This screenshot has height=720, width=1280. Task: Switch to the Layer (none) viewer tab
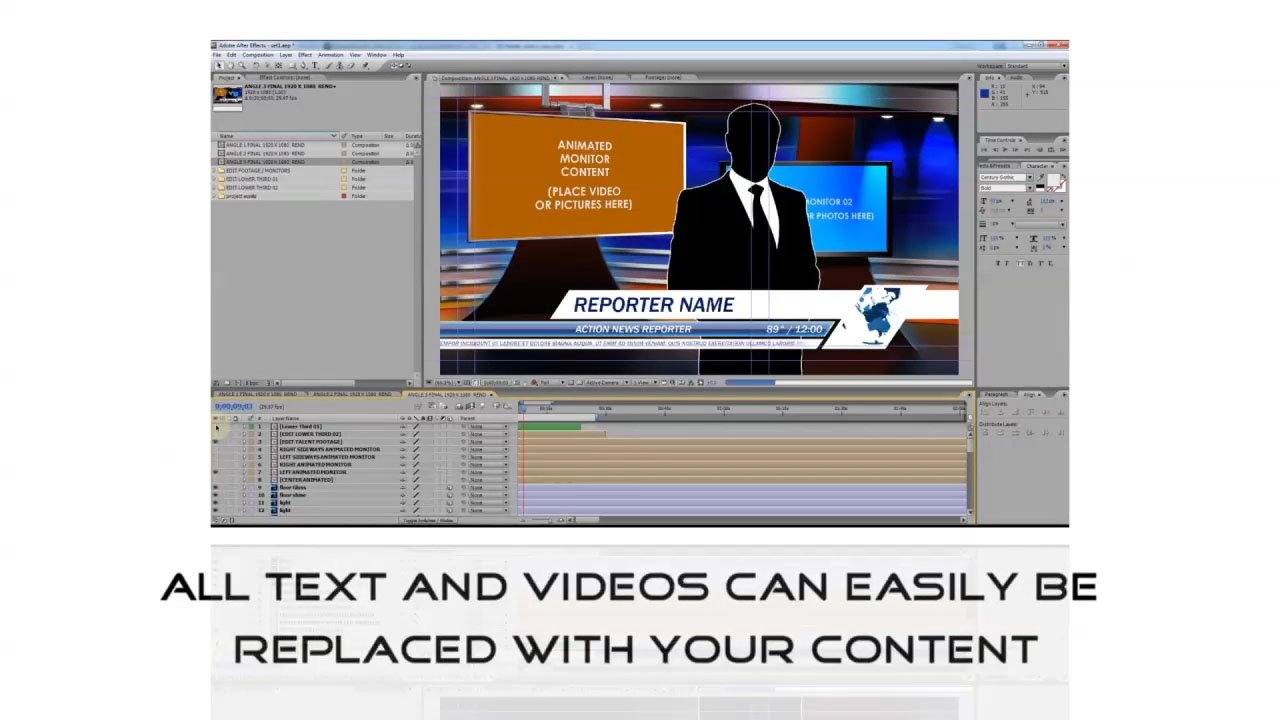pos(598,77)
